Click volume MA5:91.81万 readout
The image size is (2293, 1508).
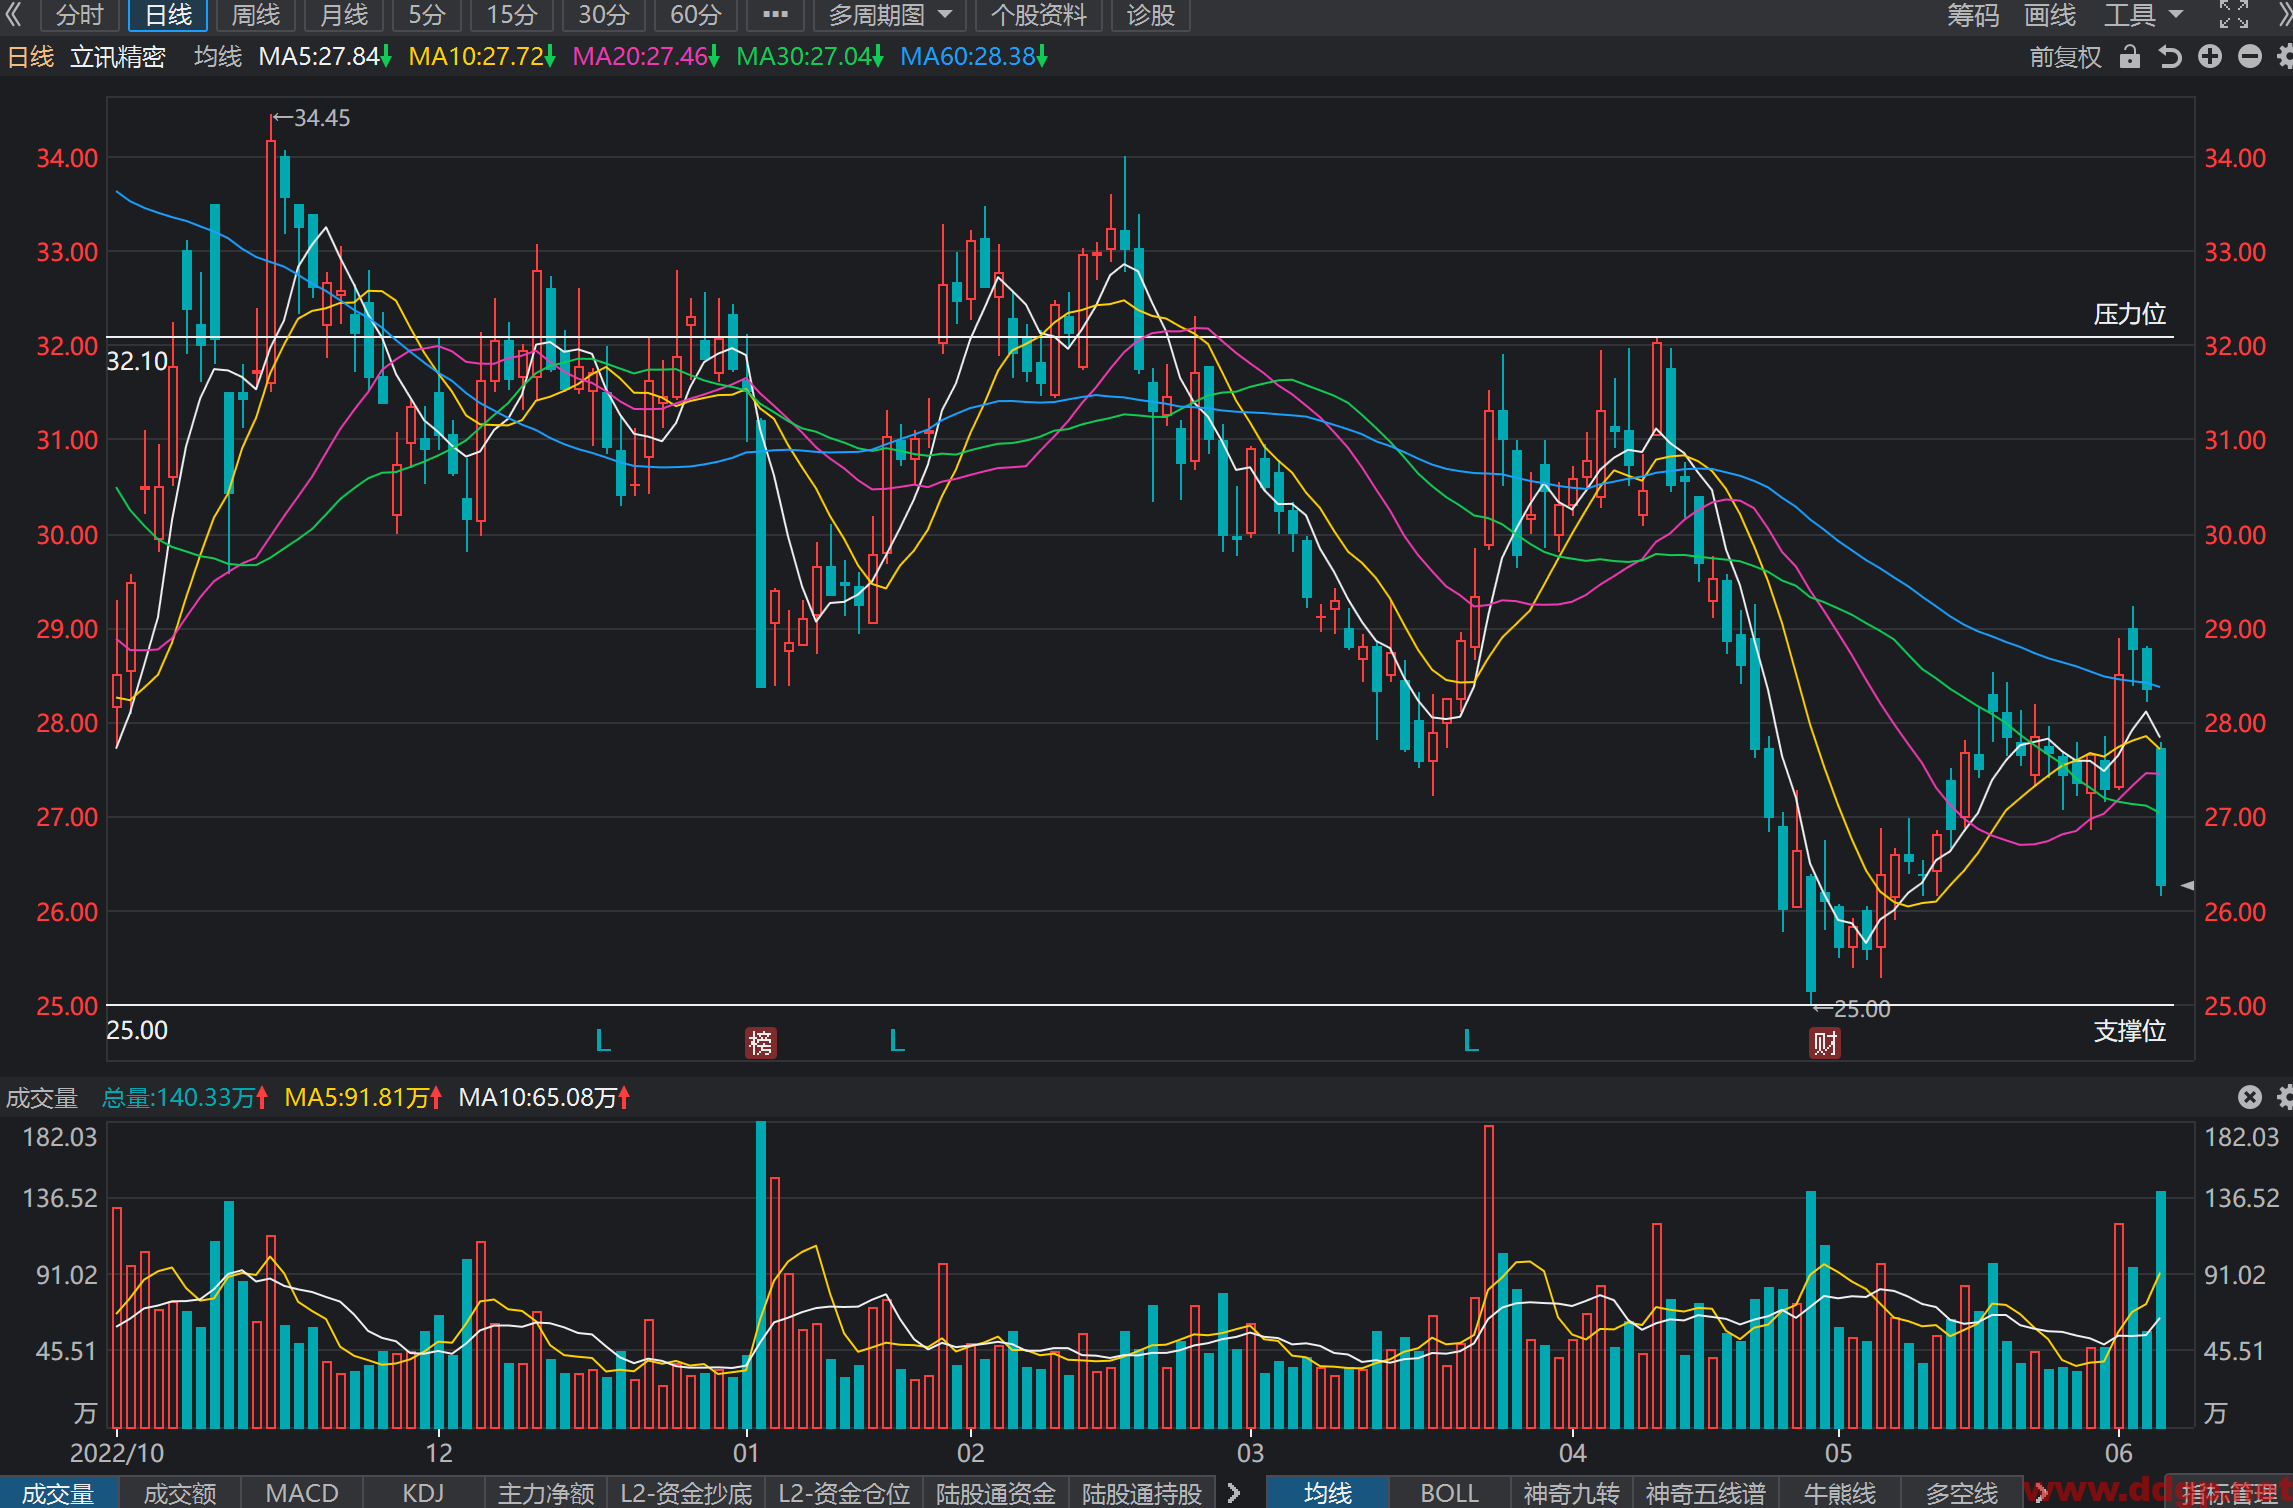362,1097
